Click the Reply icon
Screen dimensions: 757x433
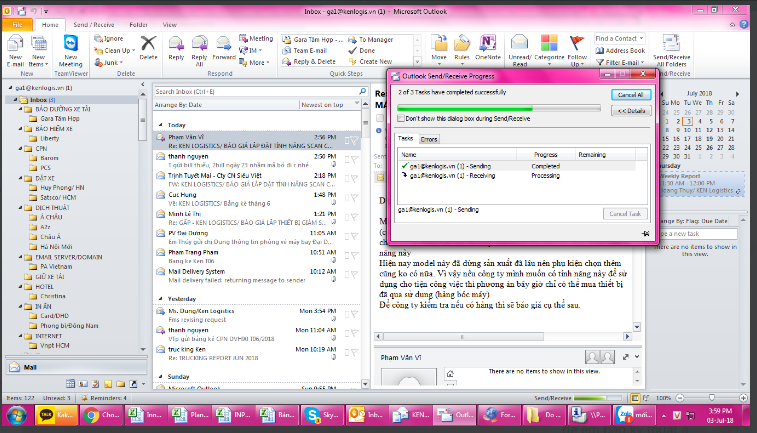click(176, 43)
